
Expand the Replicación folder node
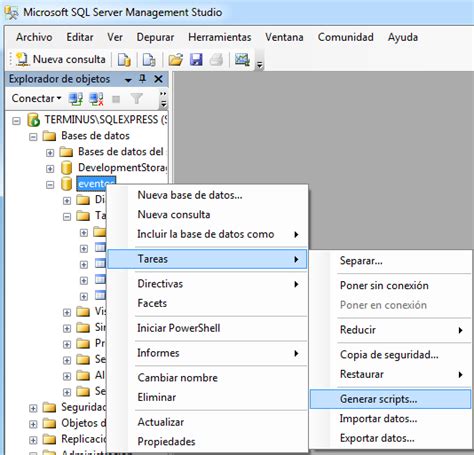click(33, 440)
